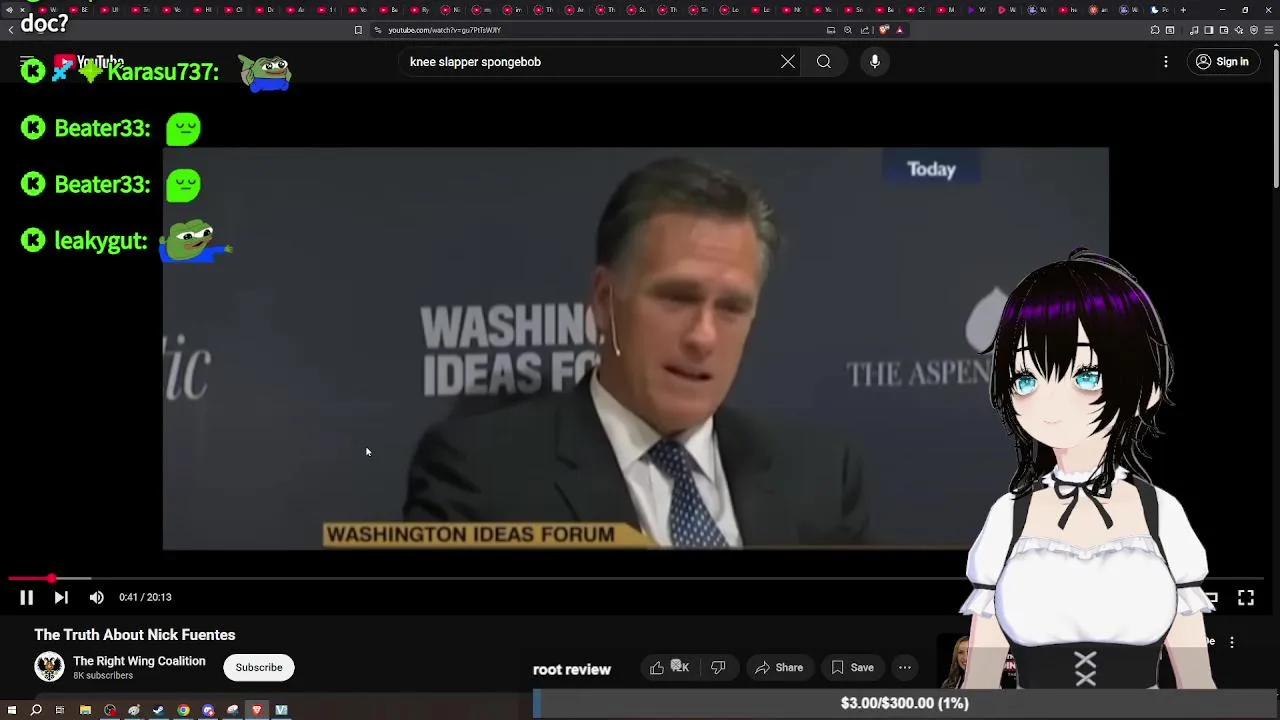The height and width of the screenshot is (720, 1280).
Task: Switch to Brave browser on taskbar
Action: (257, 710)
